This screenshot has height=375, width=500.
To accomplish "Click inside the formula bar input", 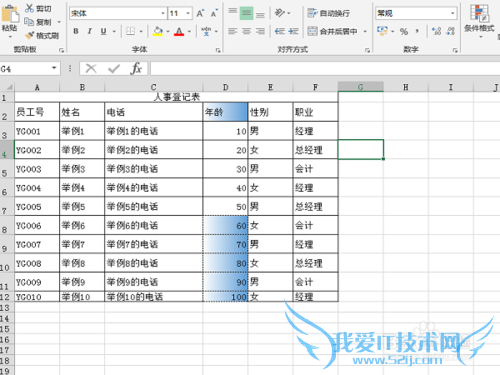I will [325, 69].
